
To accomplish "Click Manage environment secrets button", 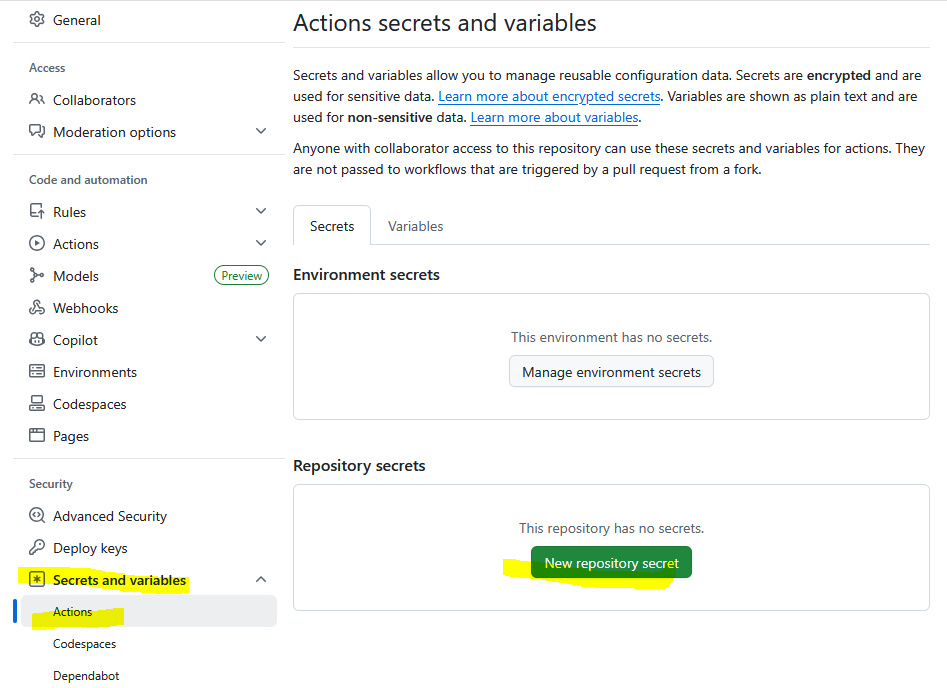I will click(x=611, y=372).
